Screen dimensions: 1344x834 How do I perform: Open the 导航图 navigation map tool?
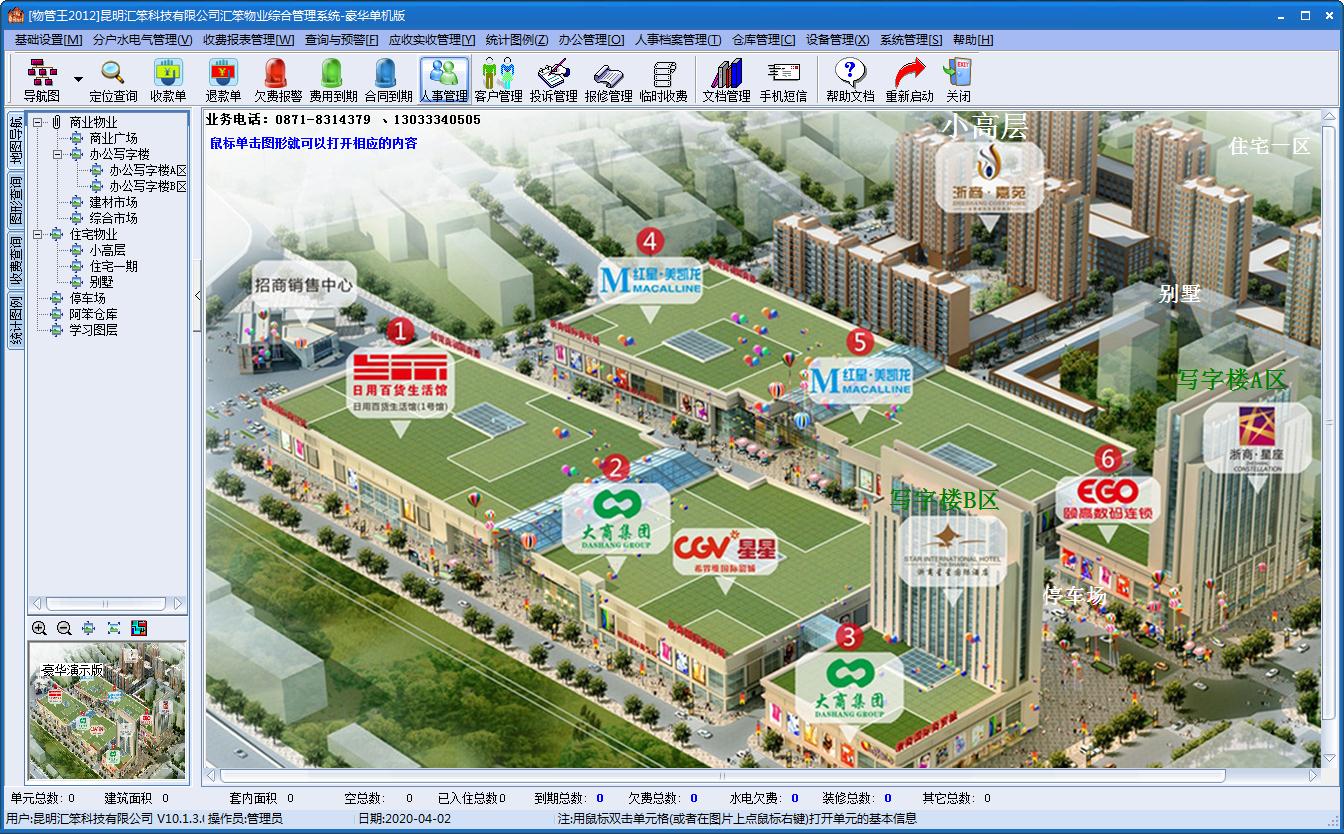(41, 80)
